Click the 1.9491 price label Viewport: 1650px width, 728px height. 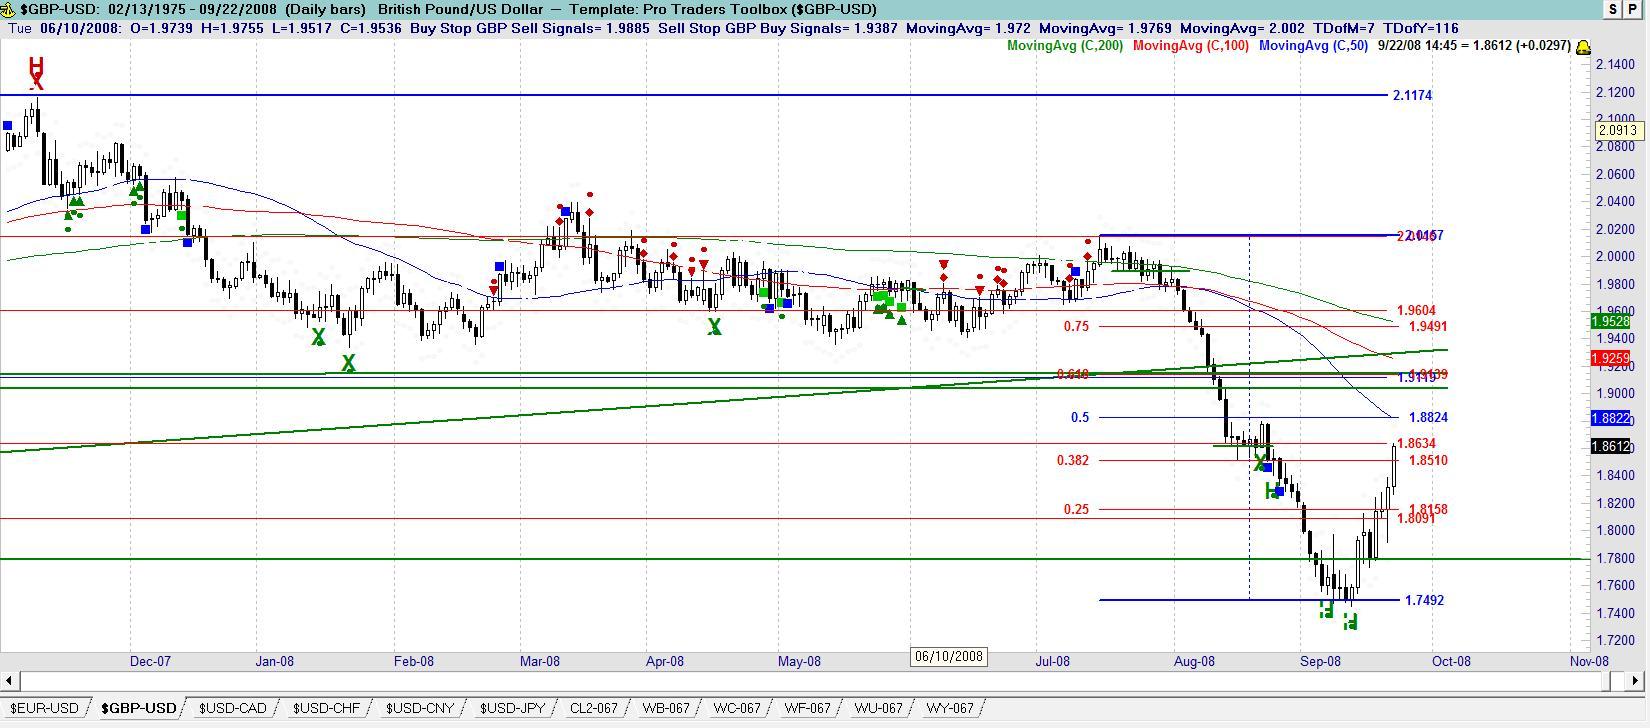pos(1428,326)
